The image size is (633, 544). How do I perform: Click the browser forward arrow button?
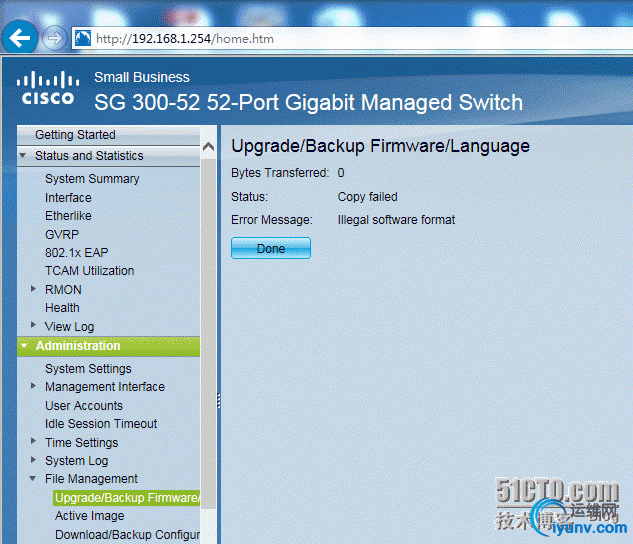54,38
